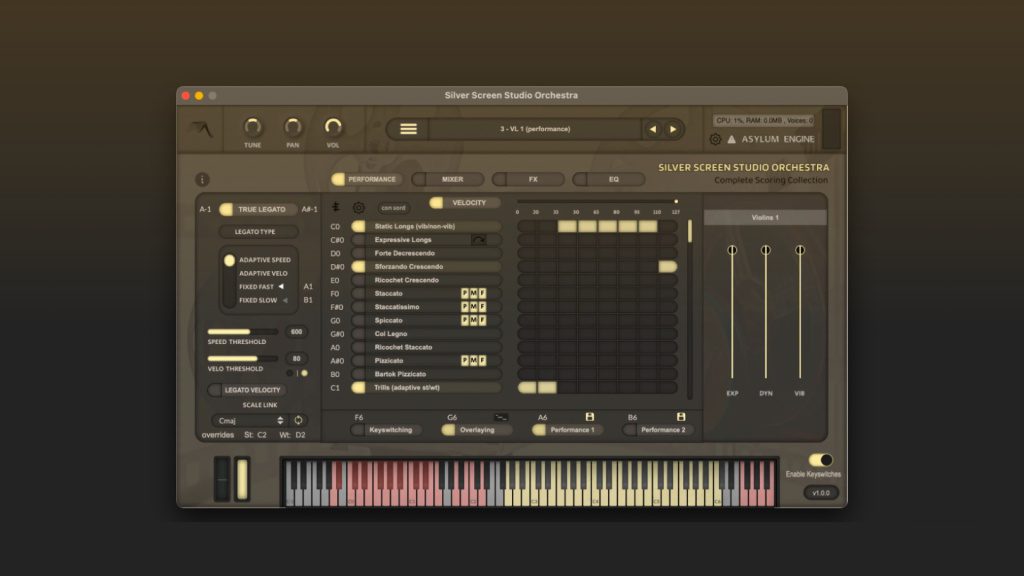Click the curve icon on Expressive Longs row
The image size is (1024, 576).
tap(478, 240)
